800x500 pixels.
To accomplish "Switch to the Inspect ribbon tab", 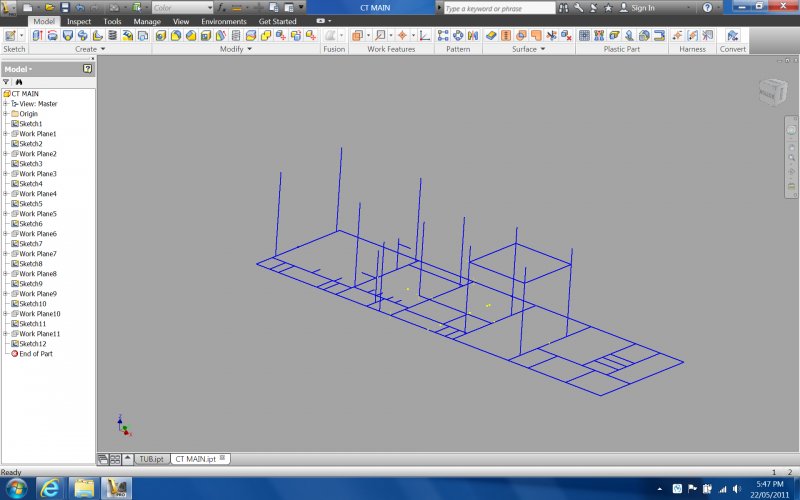I will (78, 20).
